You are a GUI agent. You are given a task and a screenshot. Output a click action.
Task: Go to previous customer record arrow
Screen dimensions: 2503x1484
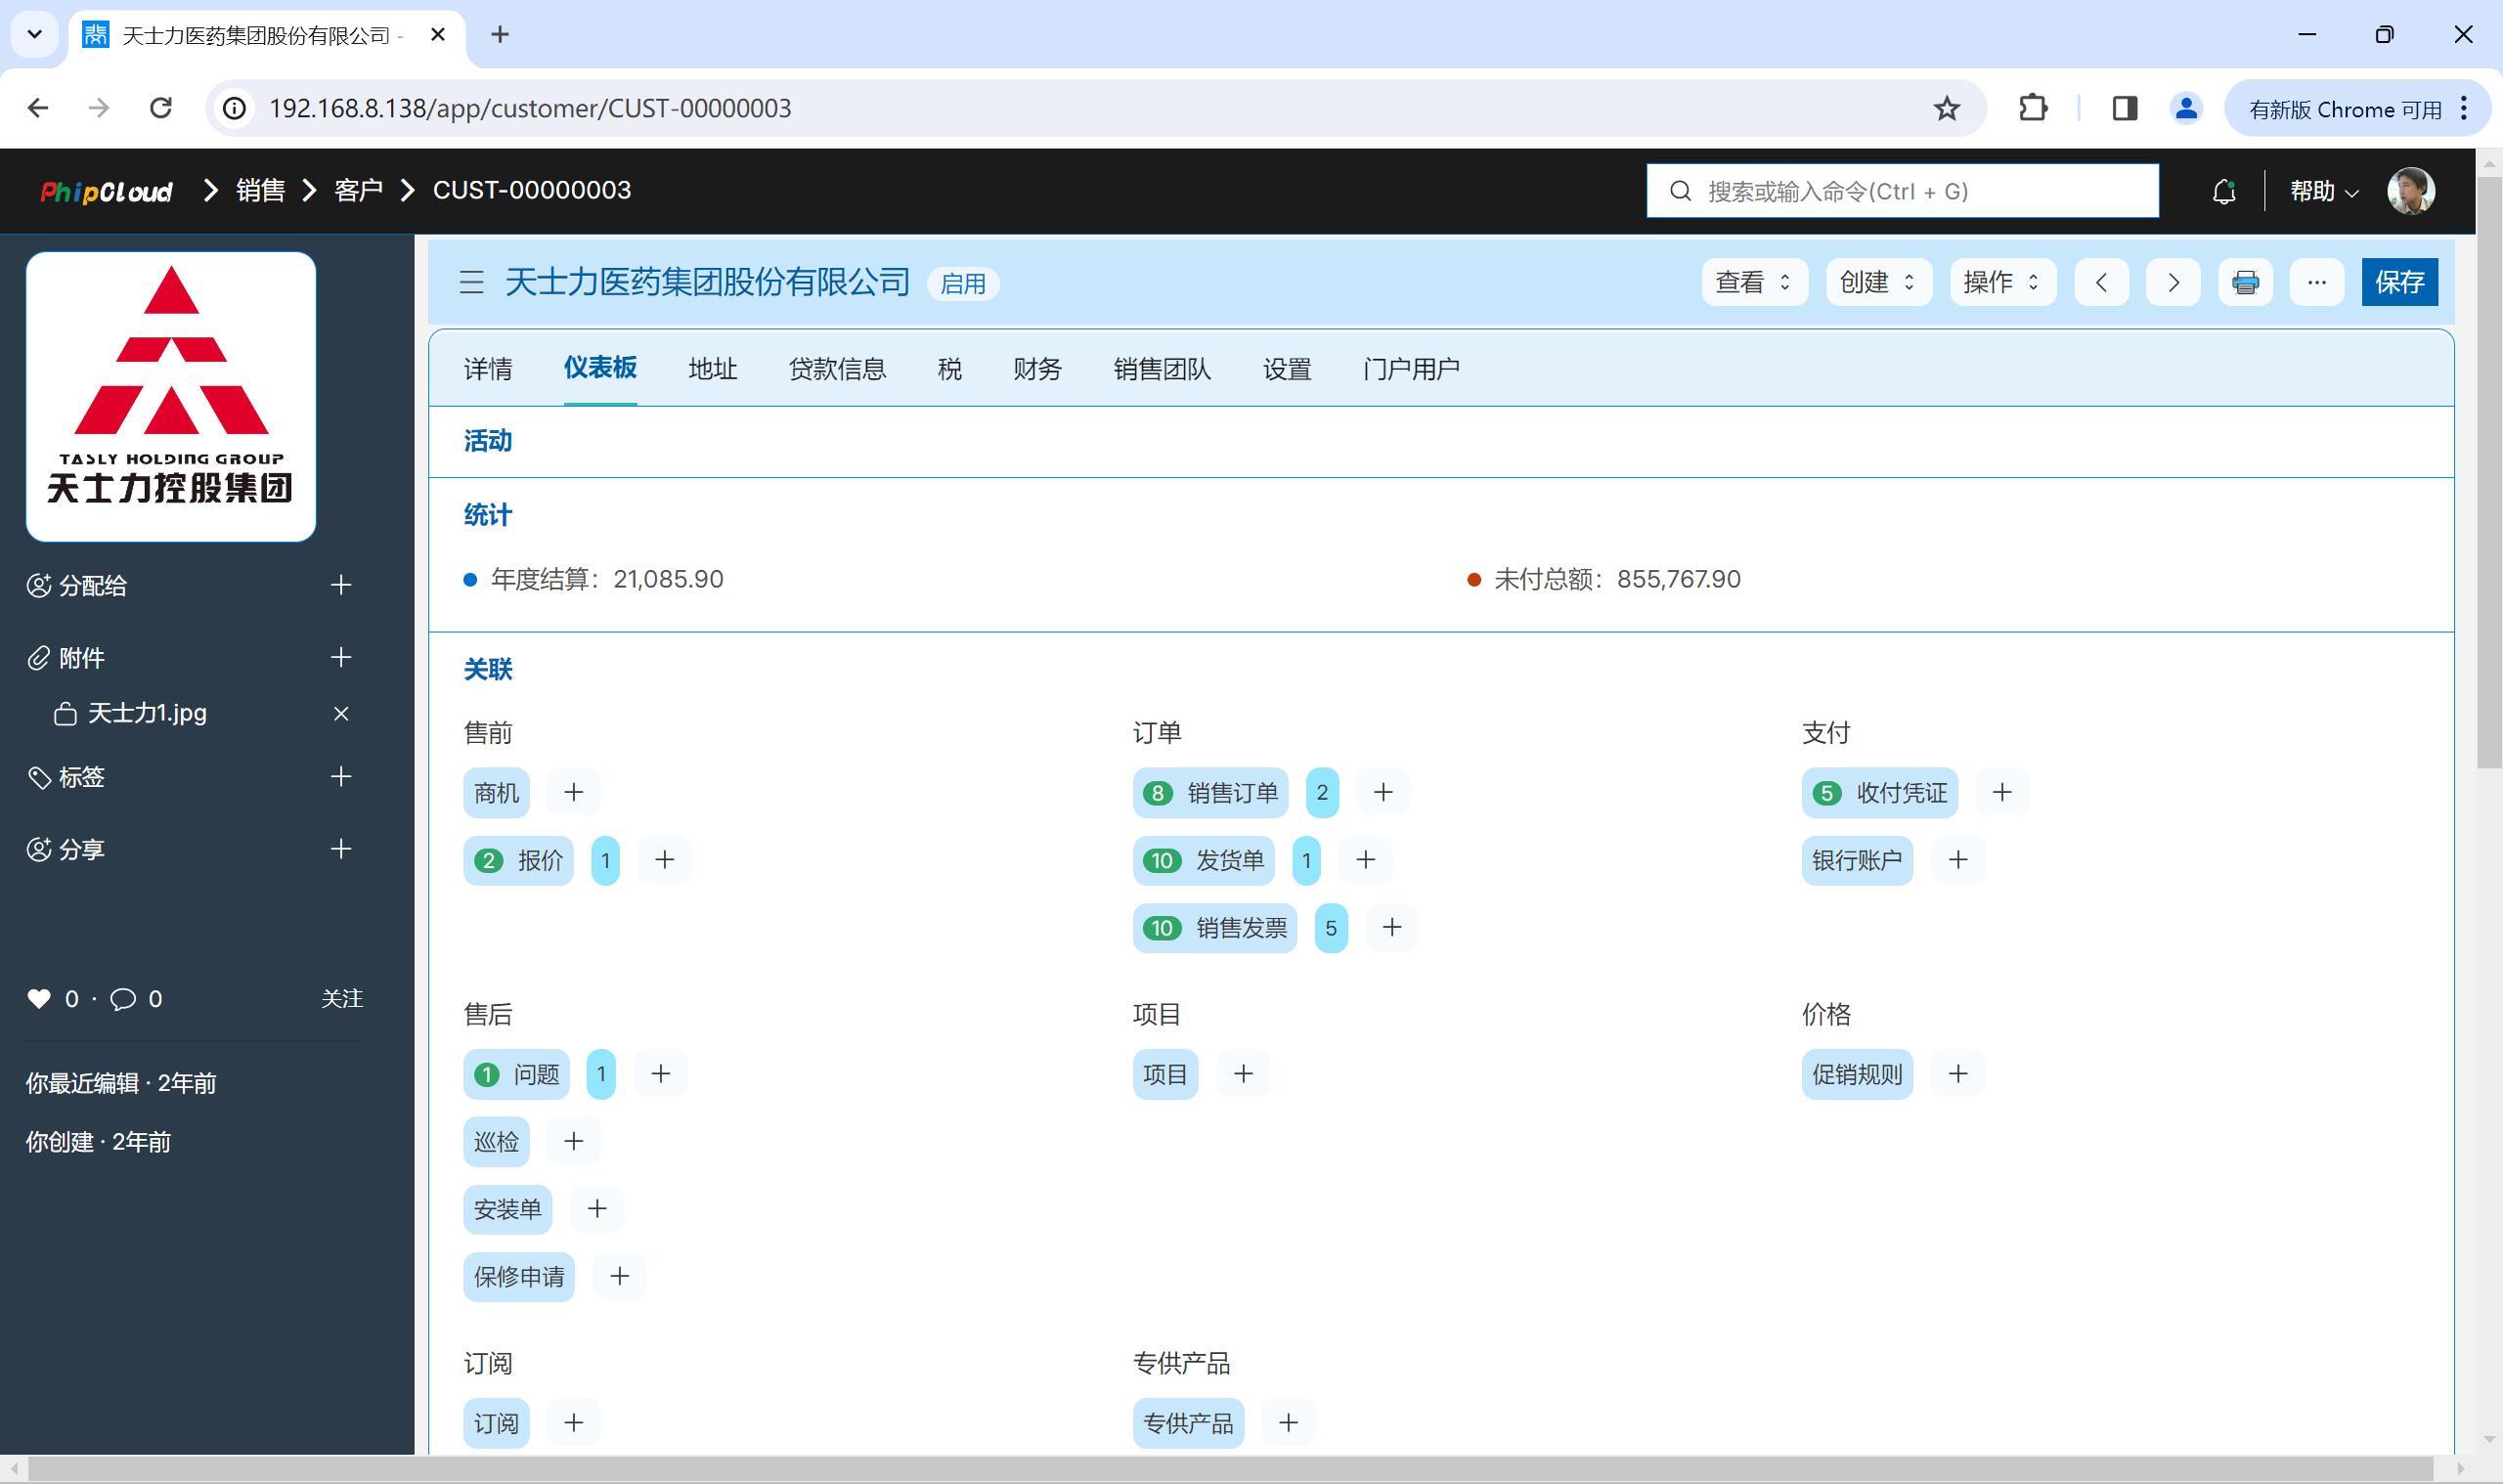point(2101,282)
